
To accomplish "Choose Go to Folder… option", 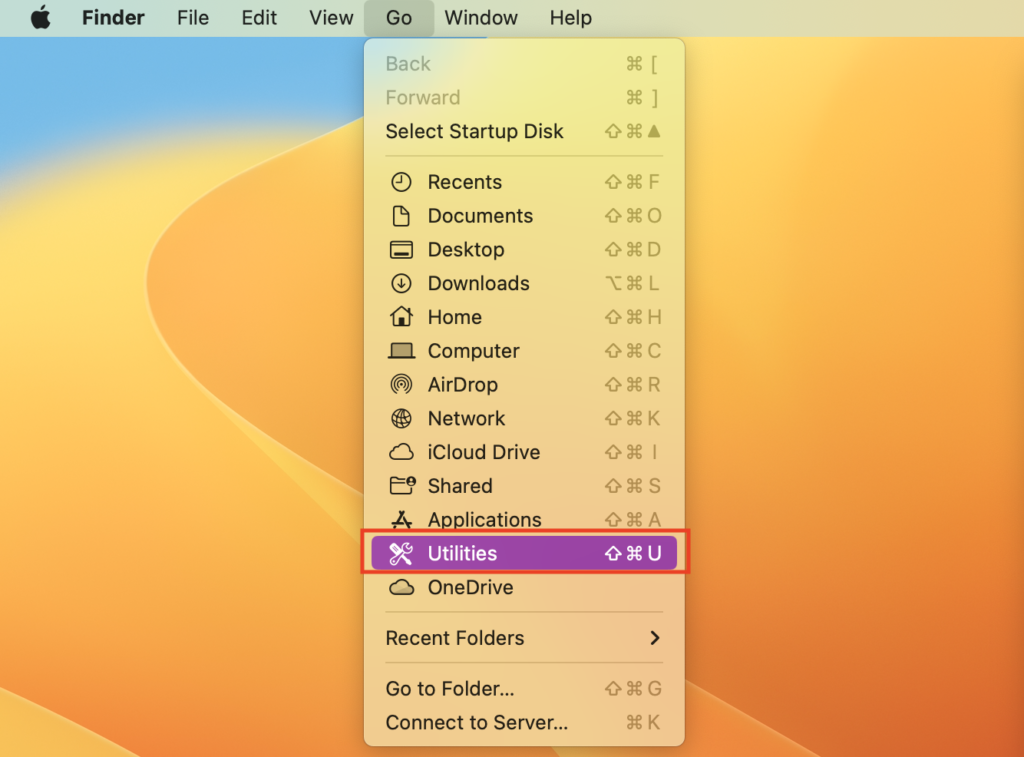I will coord(450,689).
